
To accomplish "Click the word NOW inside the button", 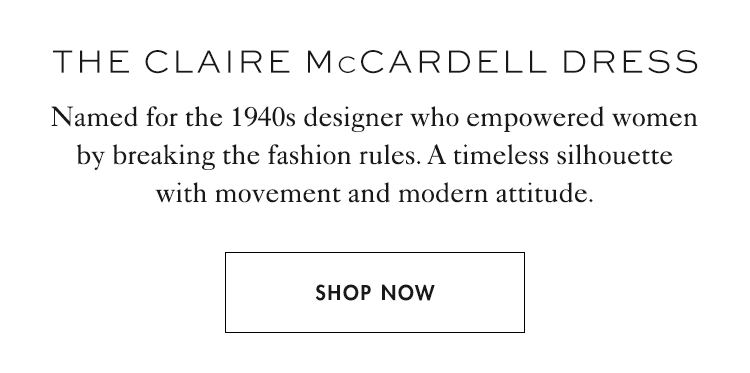I will point(408,293).
